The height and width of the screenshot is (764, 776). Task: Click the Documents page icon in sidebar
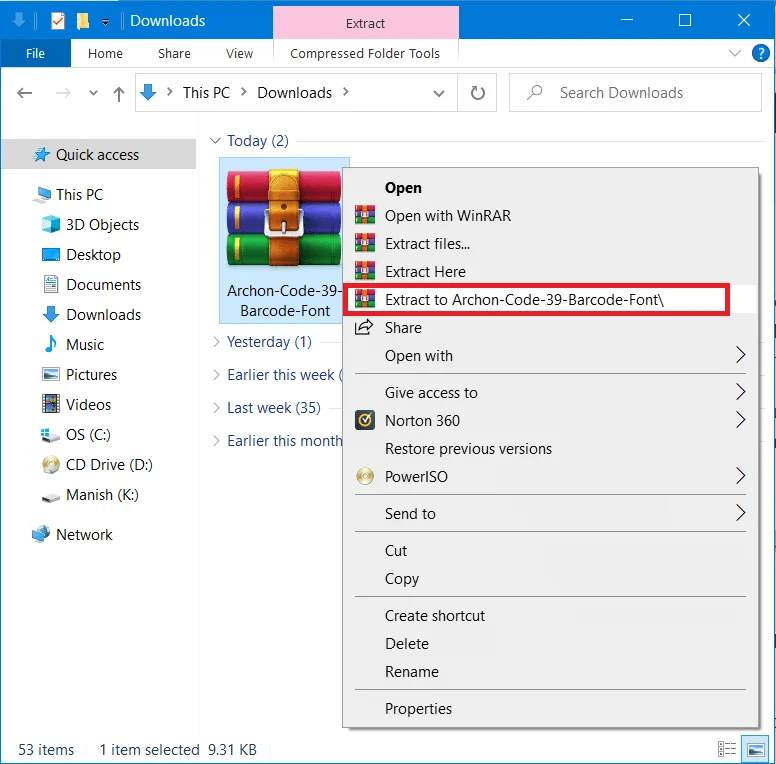(50, 285)
